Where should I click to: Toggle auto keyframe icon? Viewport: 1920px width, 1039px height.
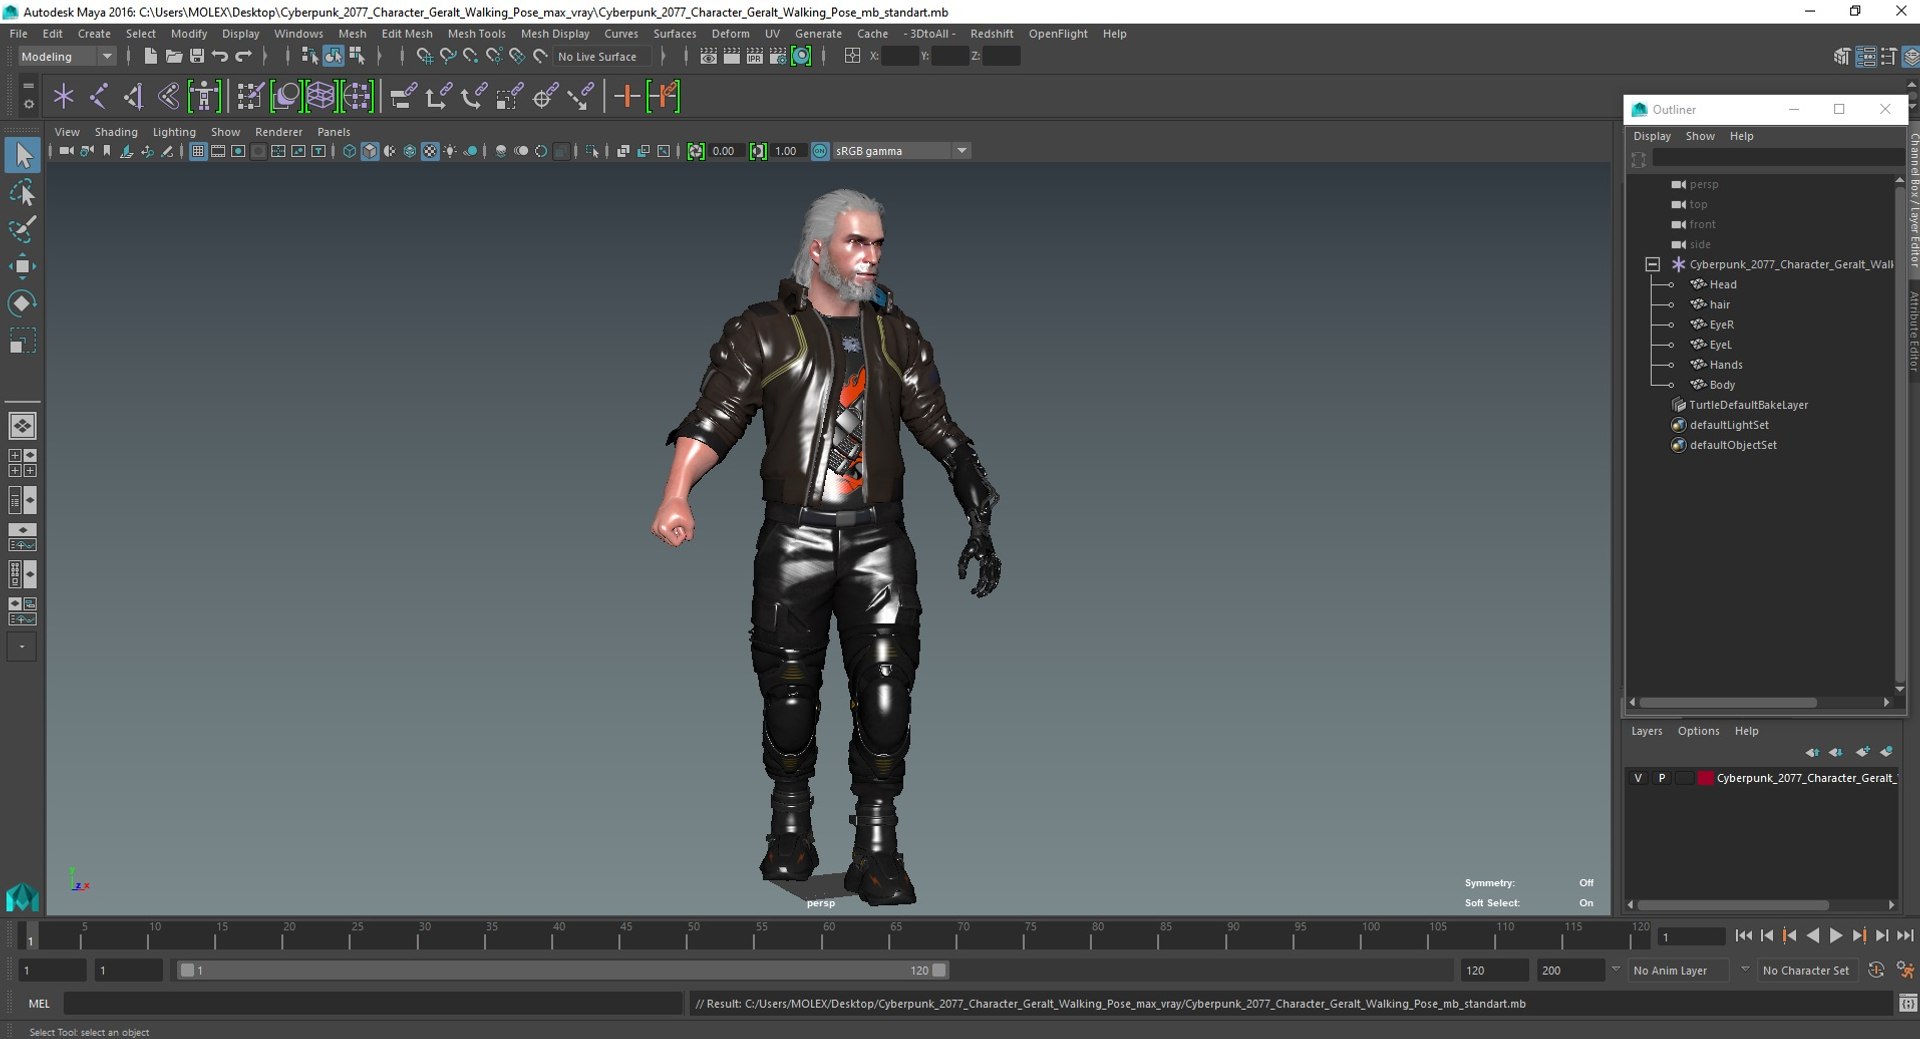tap(1876, 970)
